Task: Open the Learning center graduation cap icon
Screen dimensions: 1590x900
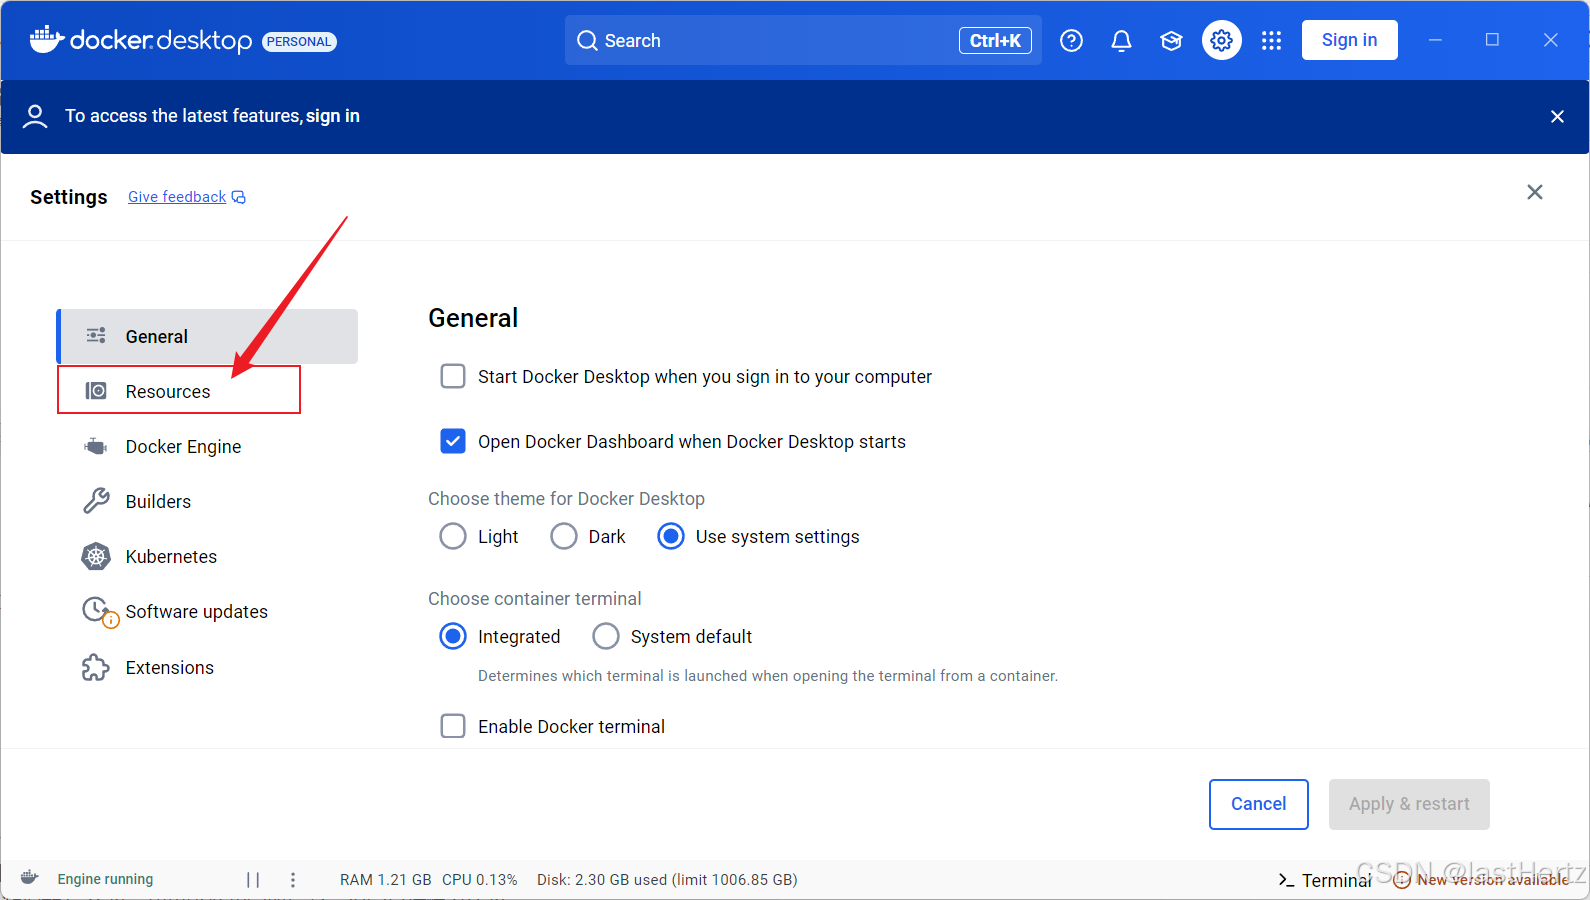Action: 1171,40
